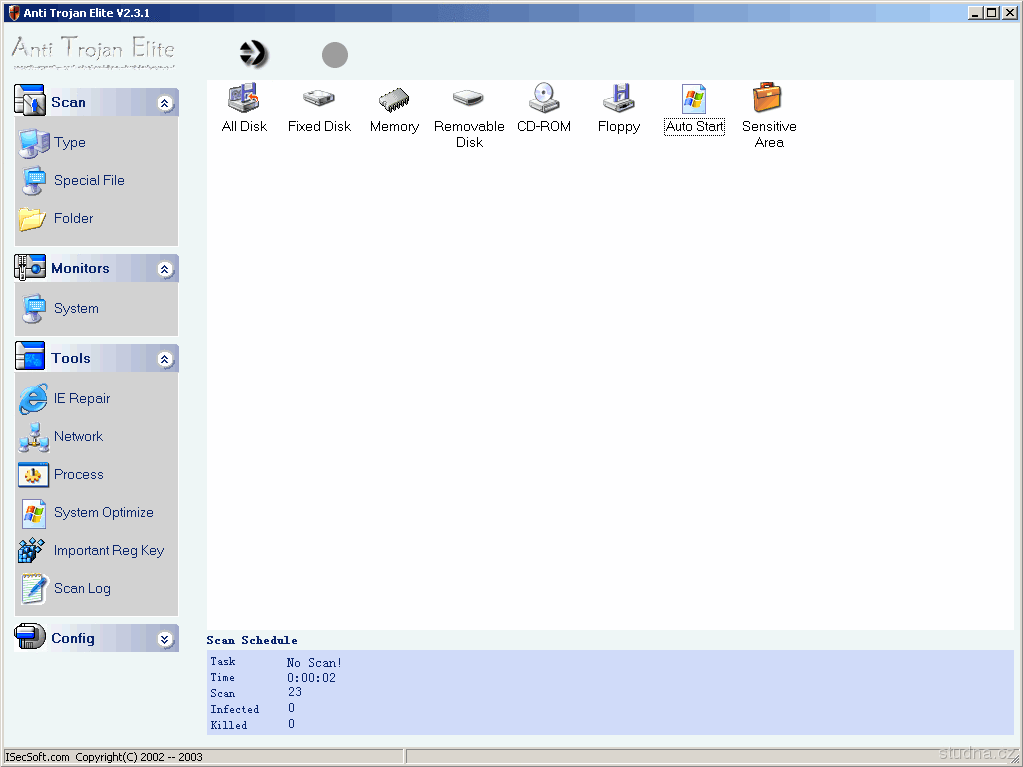Open the Process tool icon
Screen dimensions: 1023x767
pyautogui.click(x=33, y=475)
